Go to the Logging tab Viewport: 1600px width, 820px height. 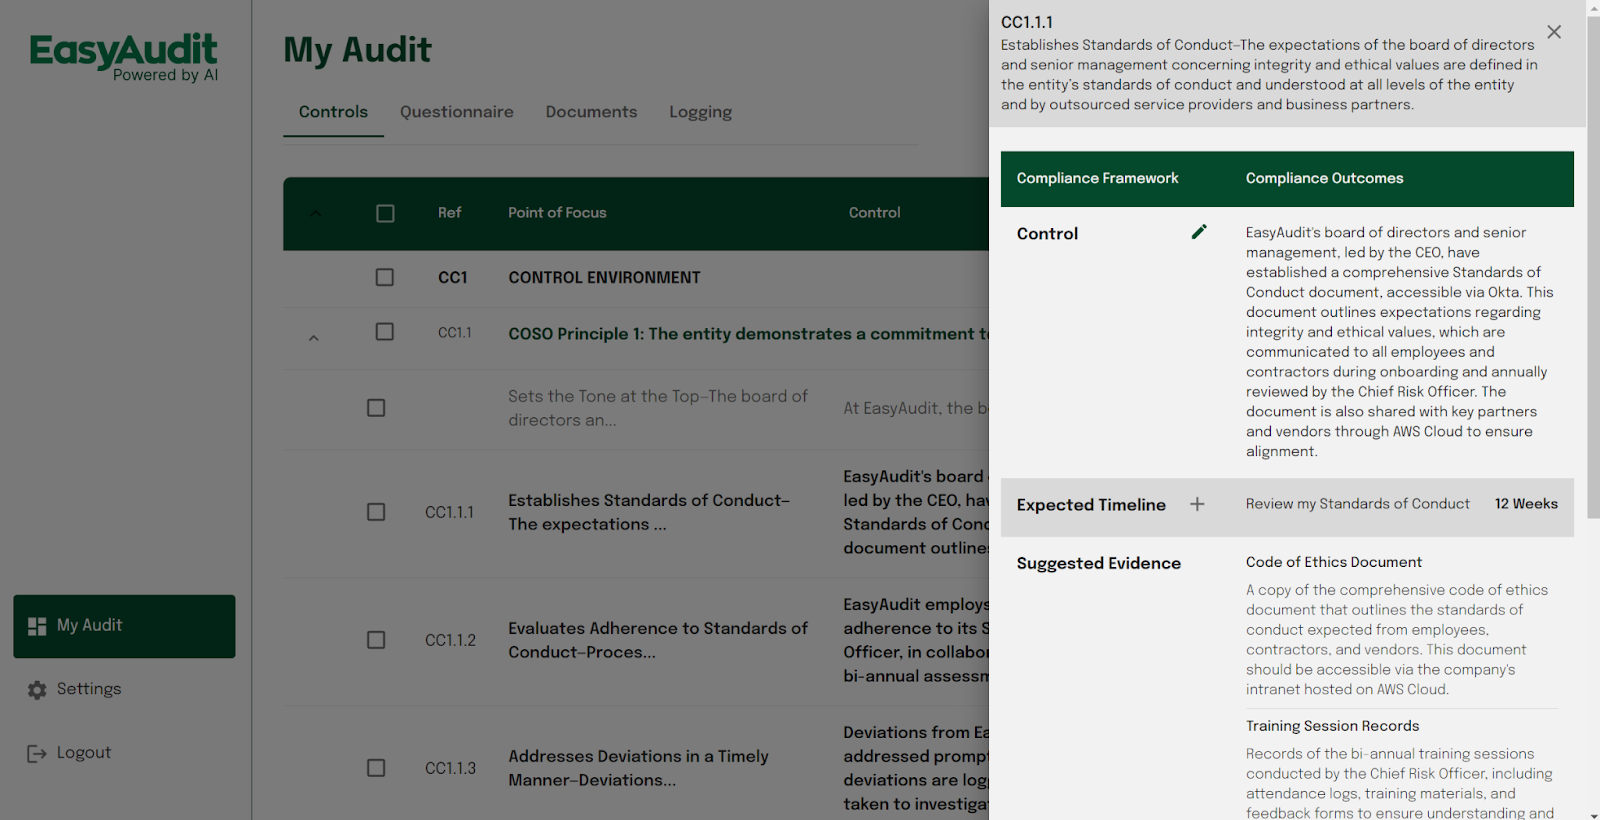(700, 112)
